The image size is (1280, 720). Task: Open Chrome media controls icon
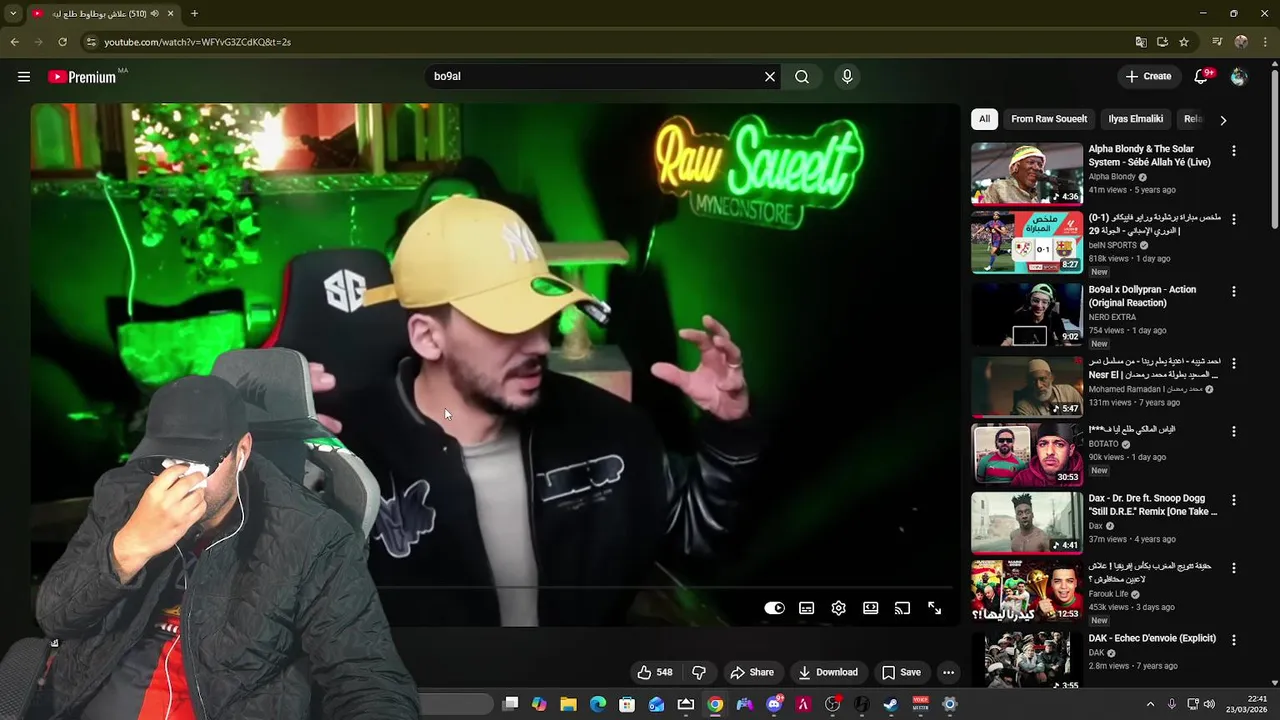point(1217,42)
